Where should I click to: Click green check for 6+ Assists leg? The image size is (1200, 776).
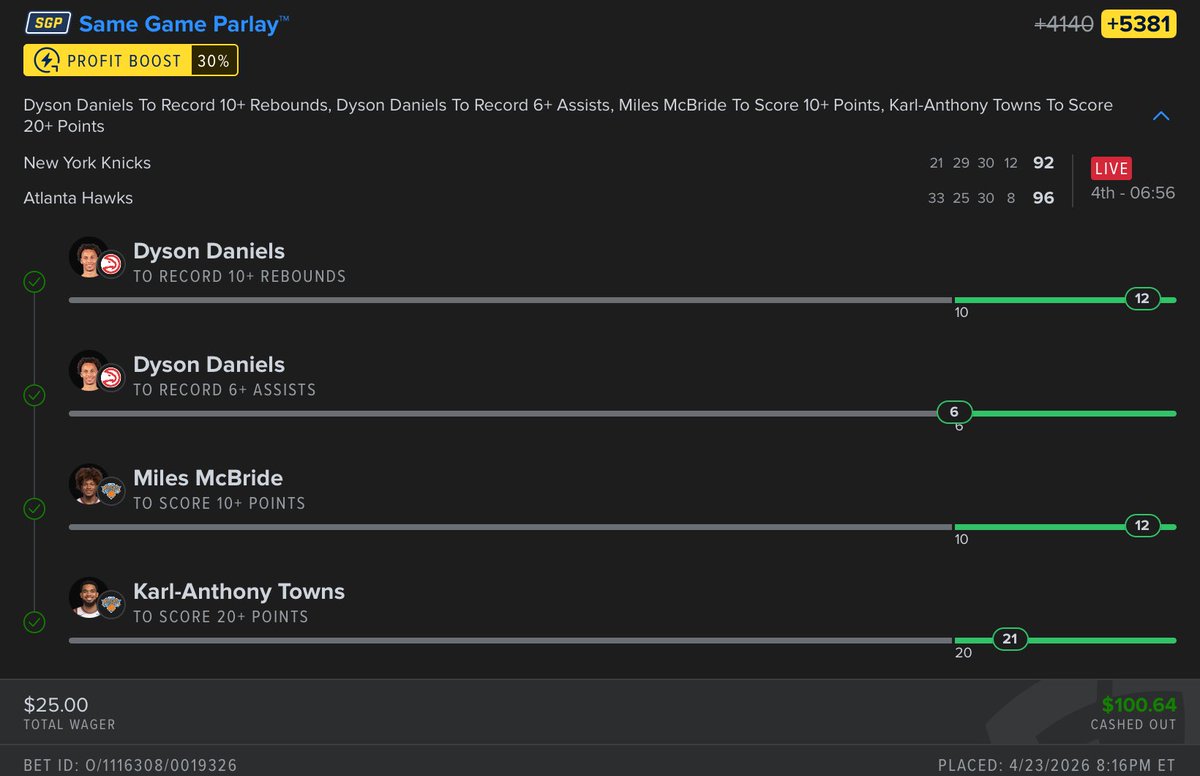(34, 396)
